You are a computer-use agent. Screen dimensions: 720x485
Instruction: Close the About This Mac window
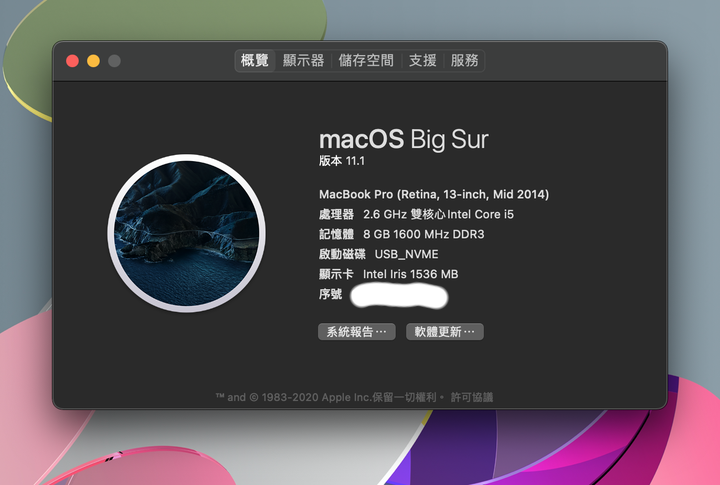click(73, 61)
